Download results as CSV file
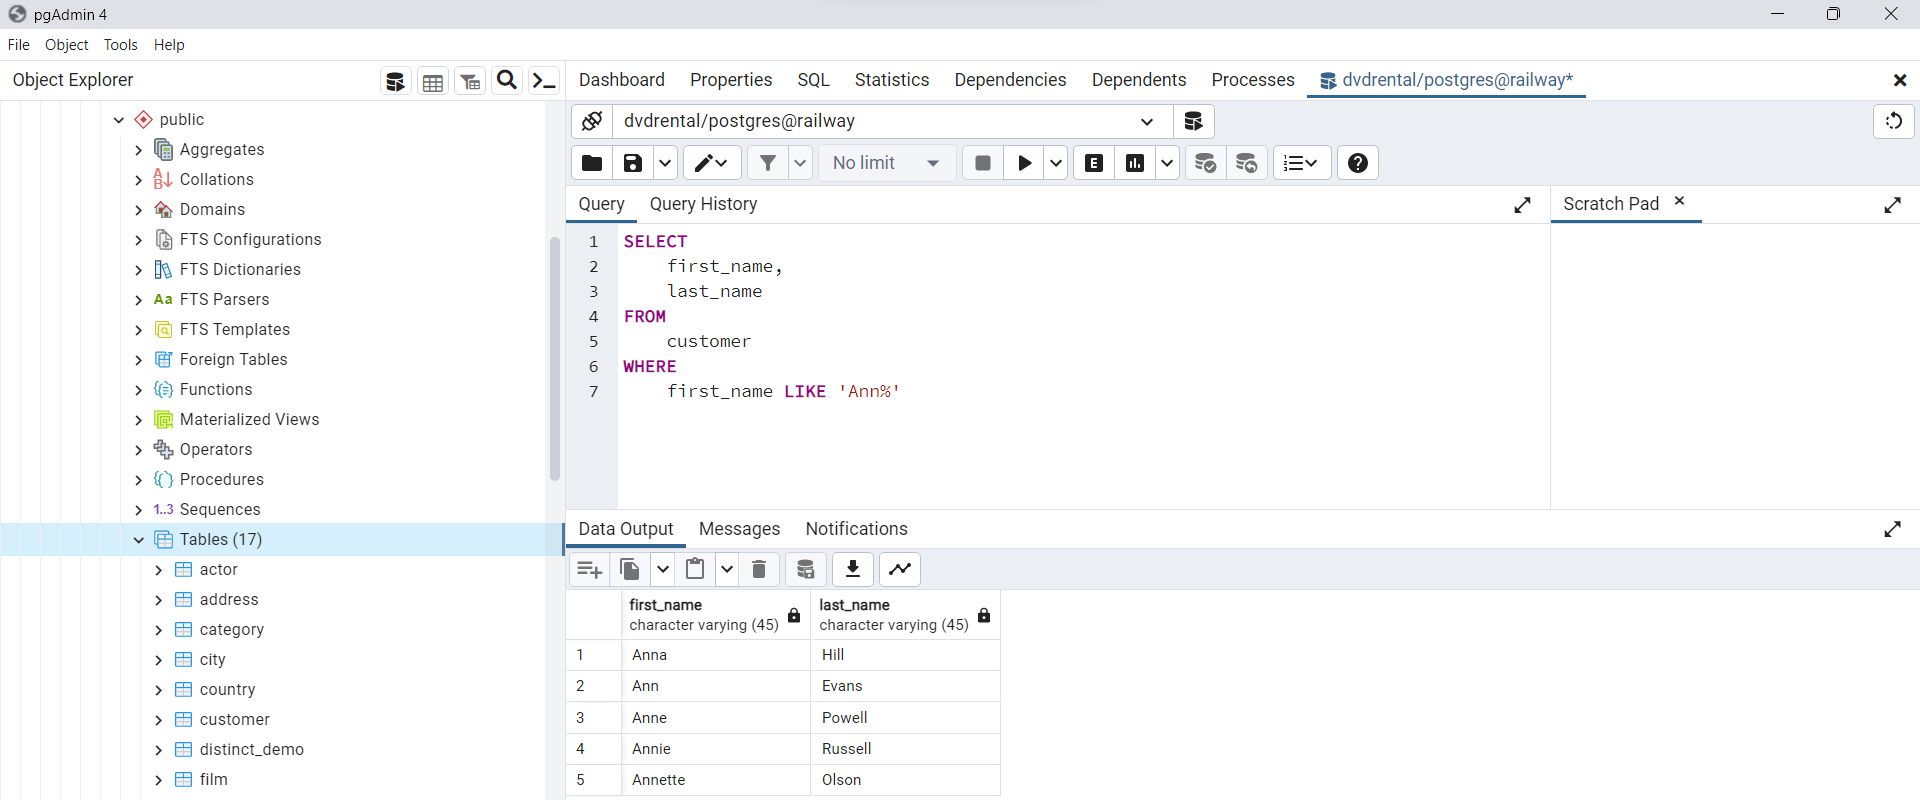Screen dimensions: 1920x800 click(853, 569)
